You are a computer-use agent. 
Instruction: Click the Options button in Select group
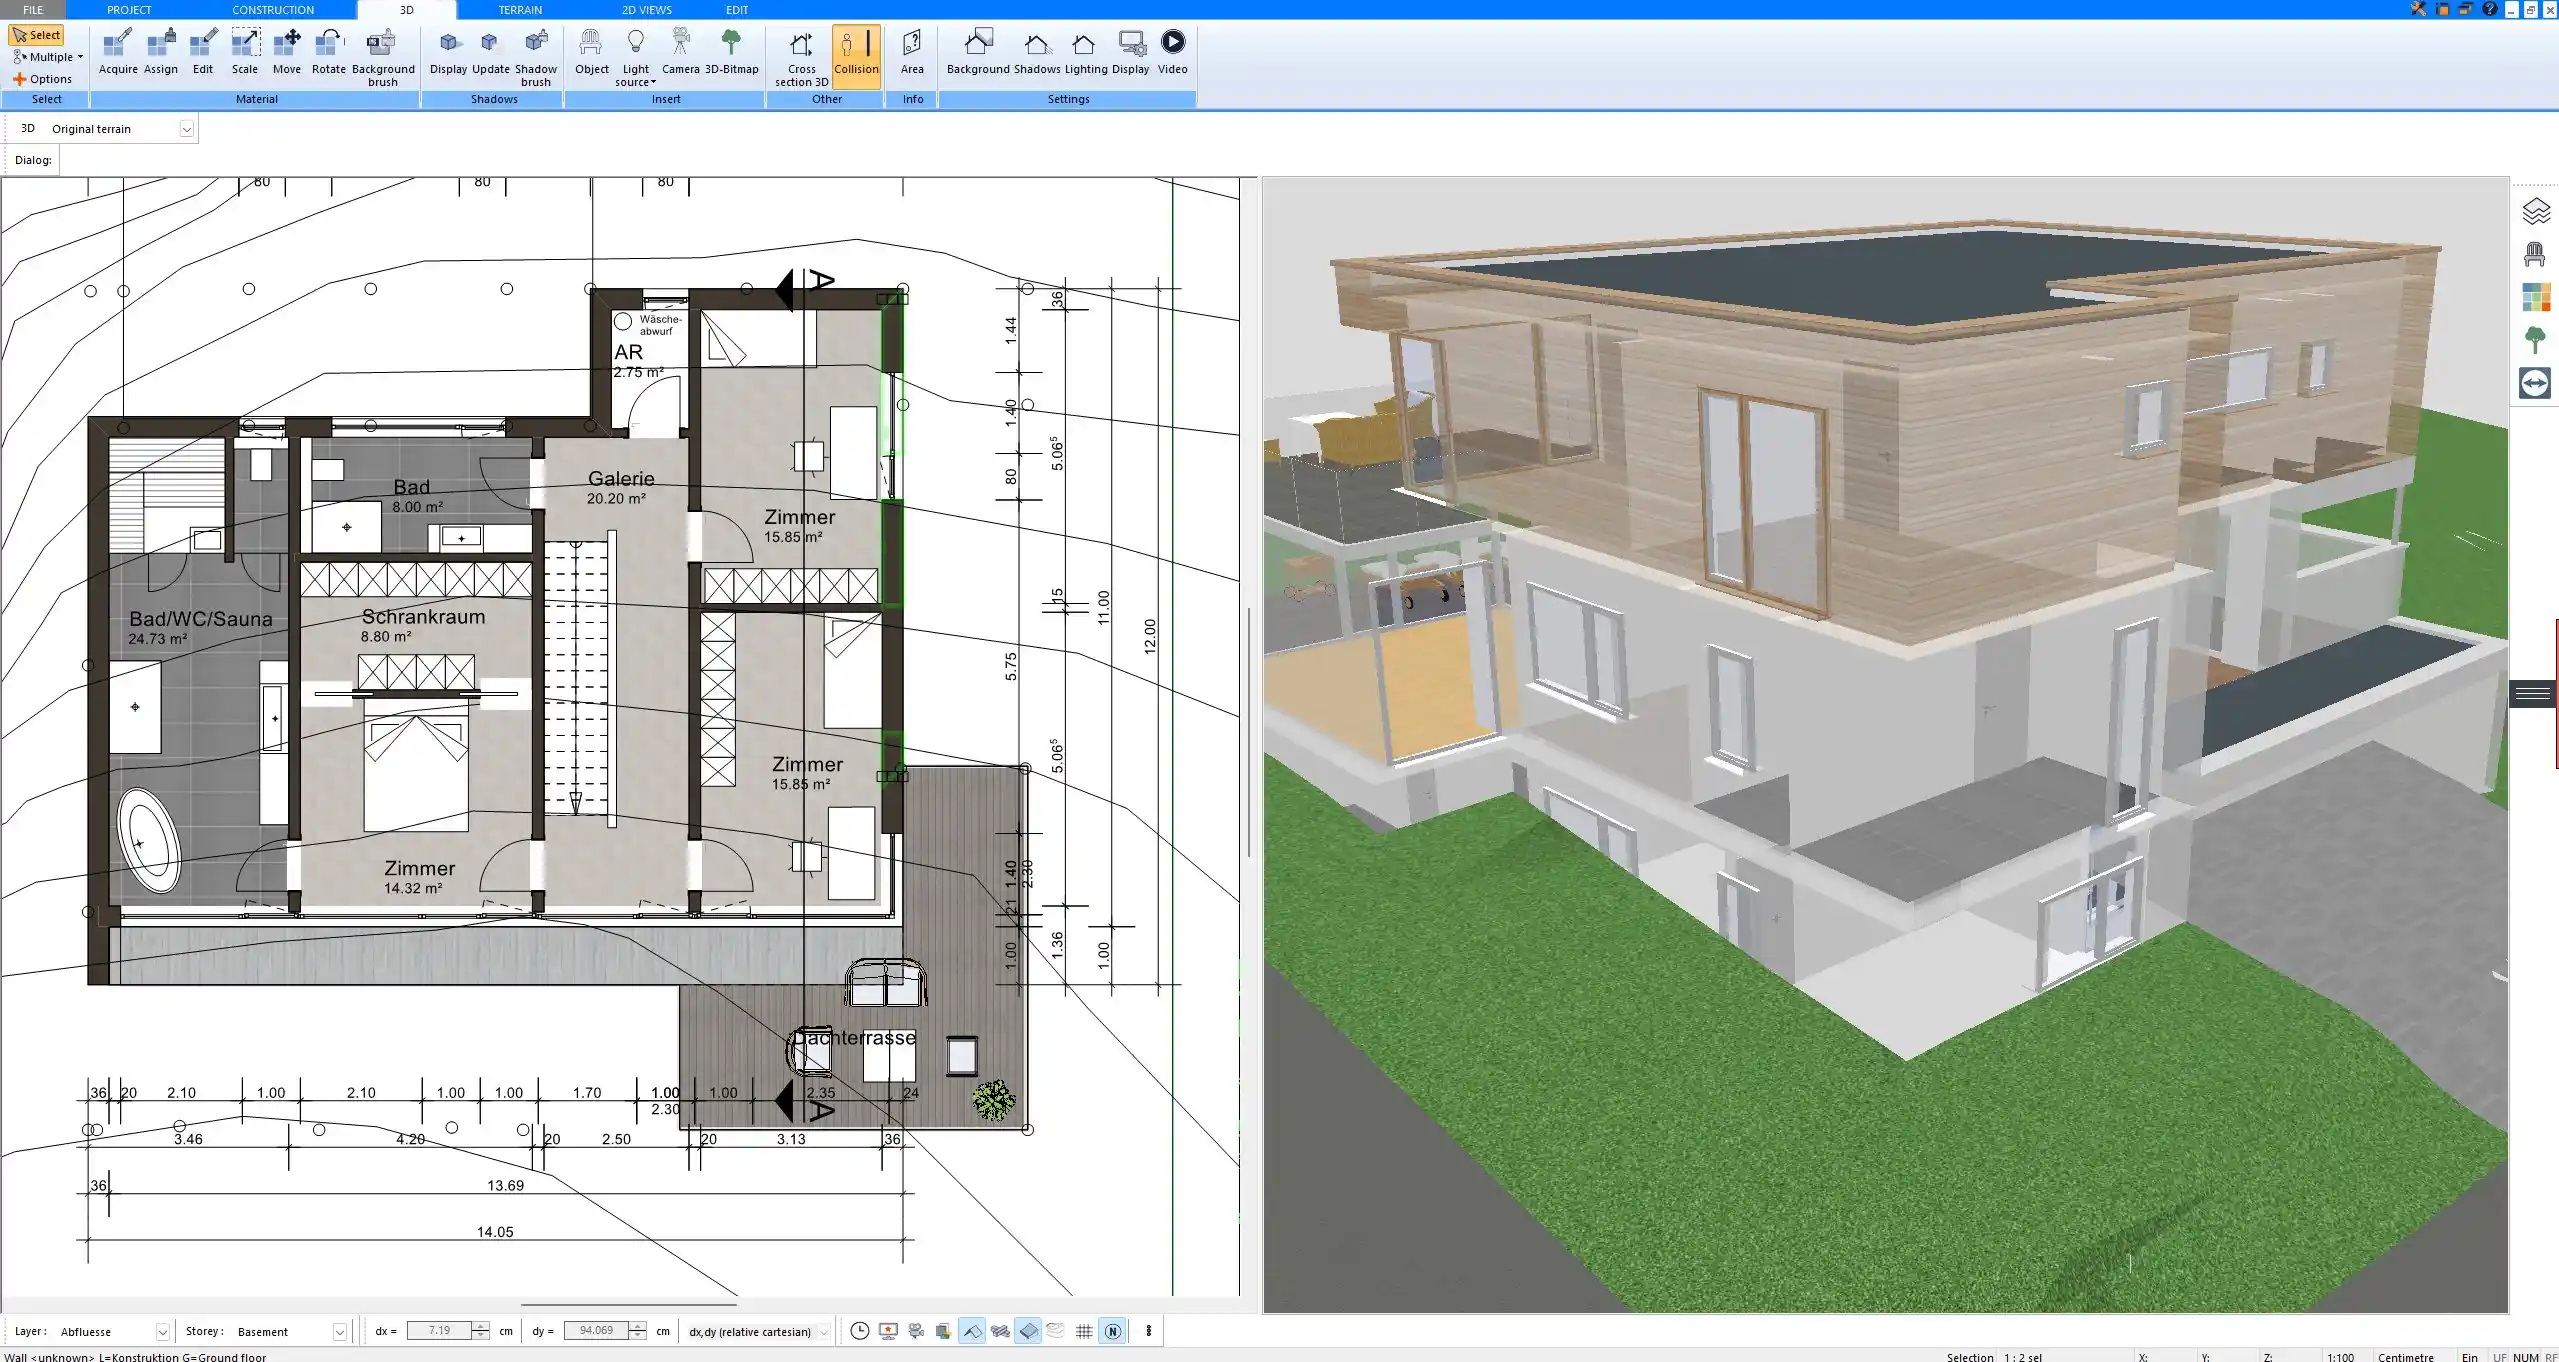point(42,79)
